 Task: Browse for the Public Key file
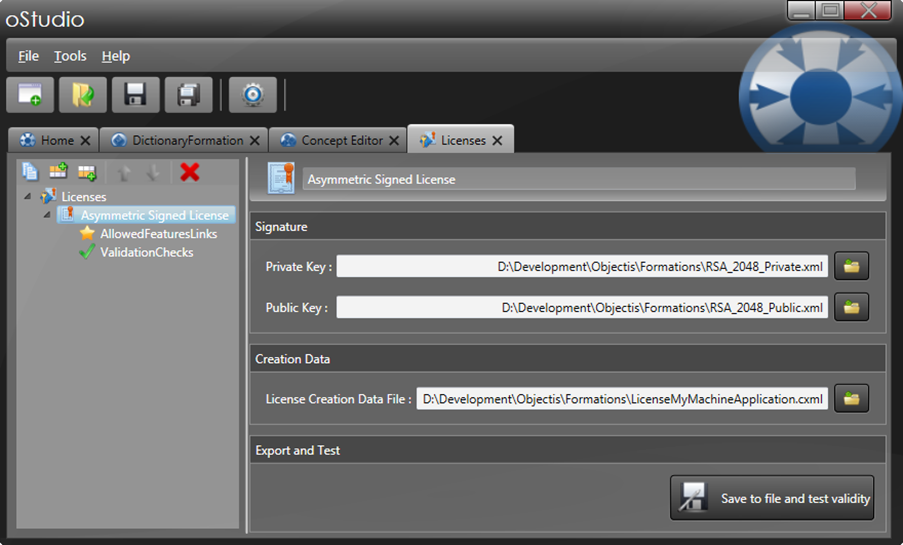coord(851,307)
